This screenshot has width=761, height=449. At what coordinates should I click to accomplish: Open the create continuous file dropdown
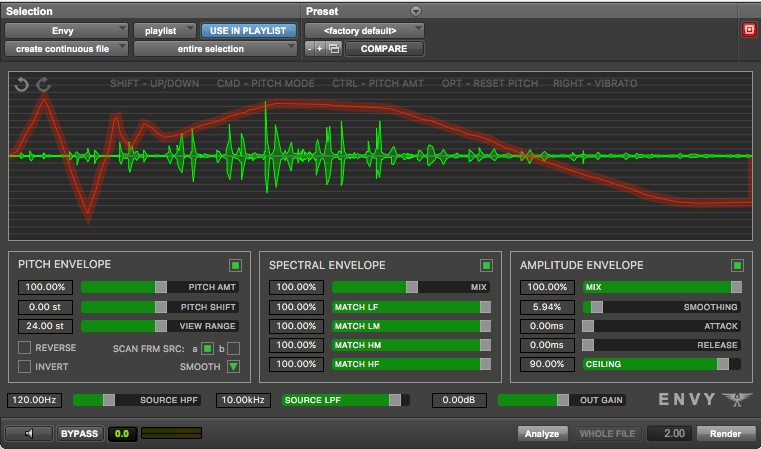coord(66,49)
